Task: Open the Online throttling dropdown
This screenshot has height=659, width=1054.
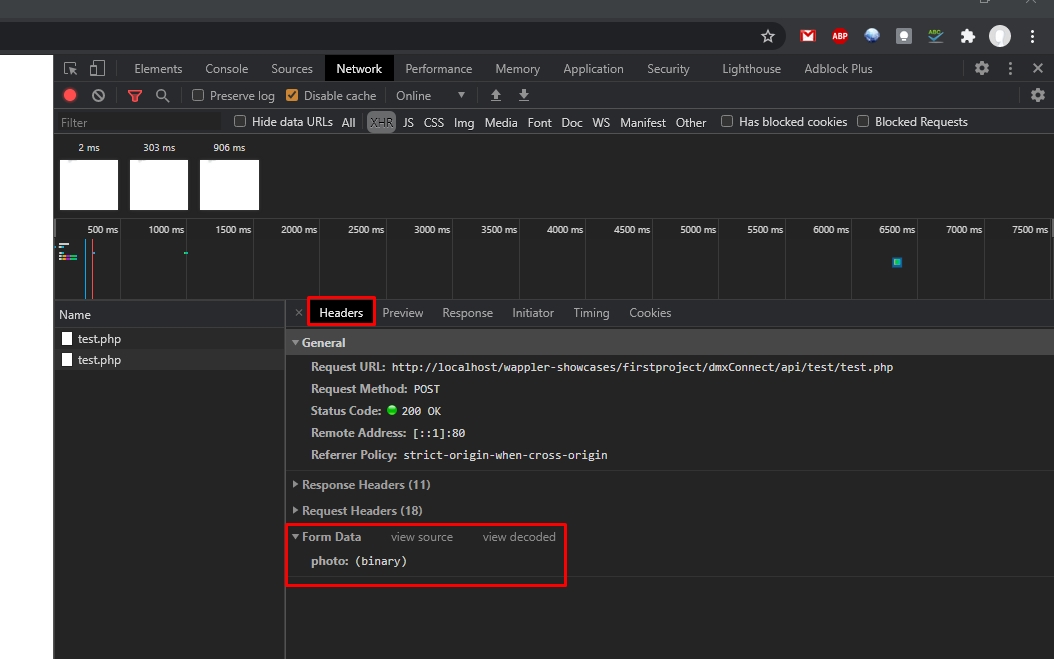Action: 431,96
